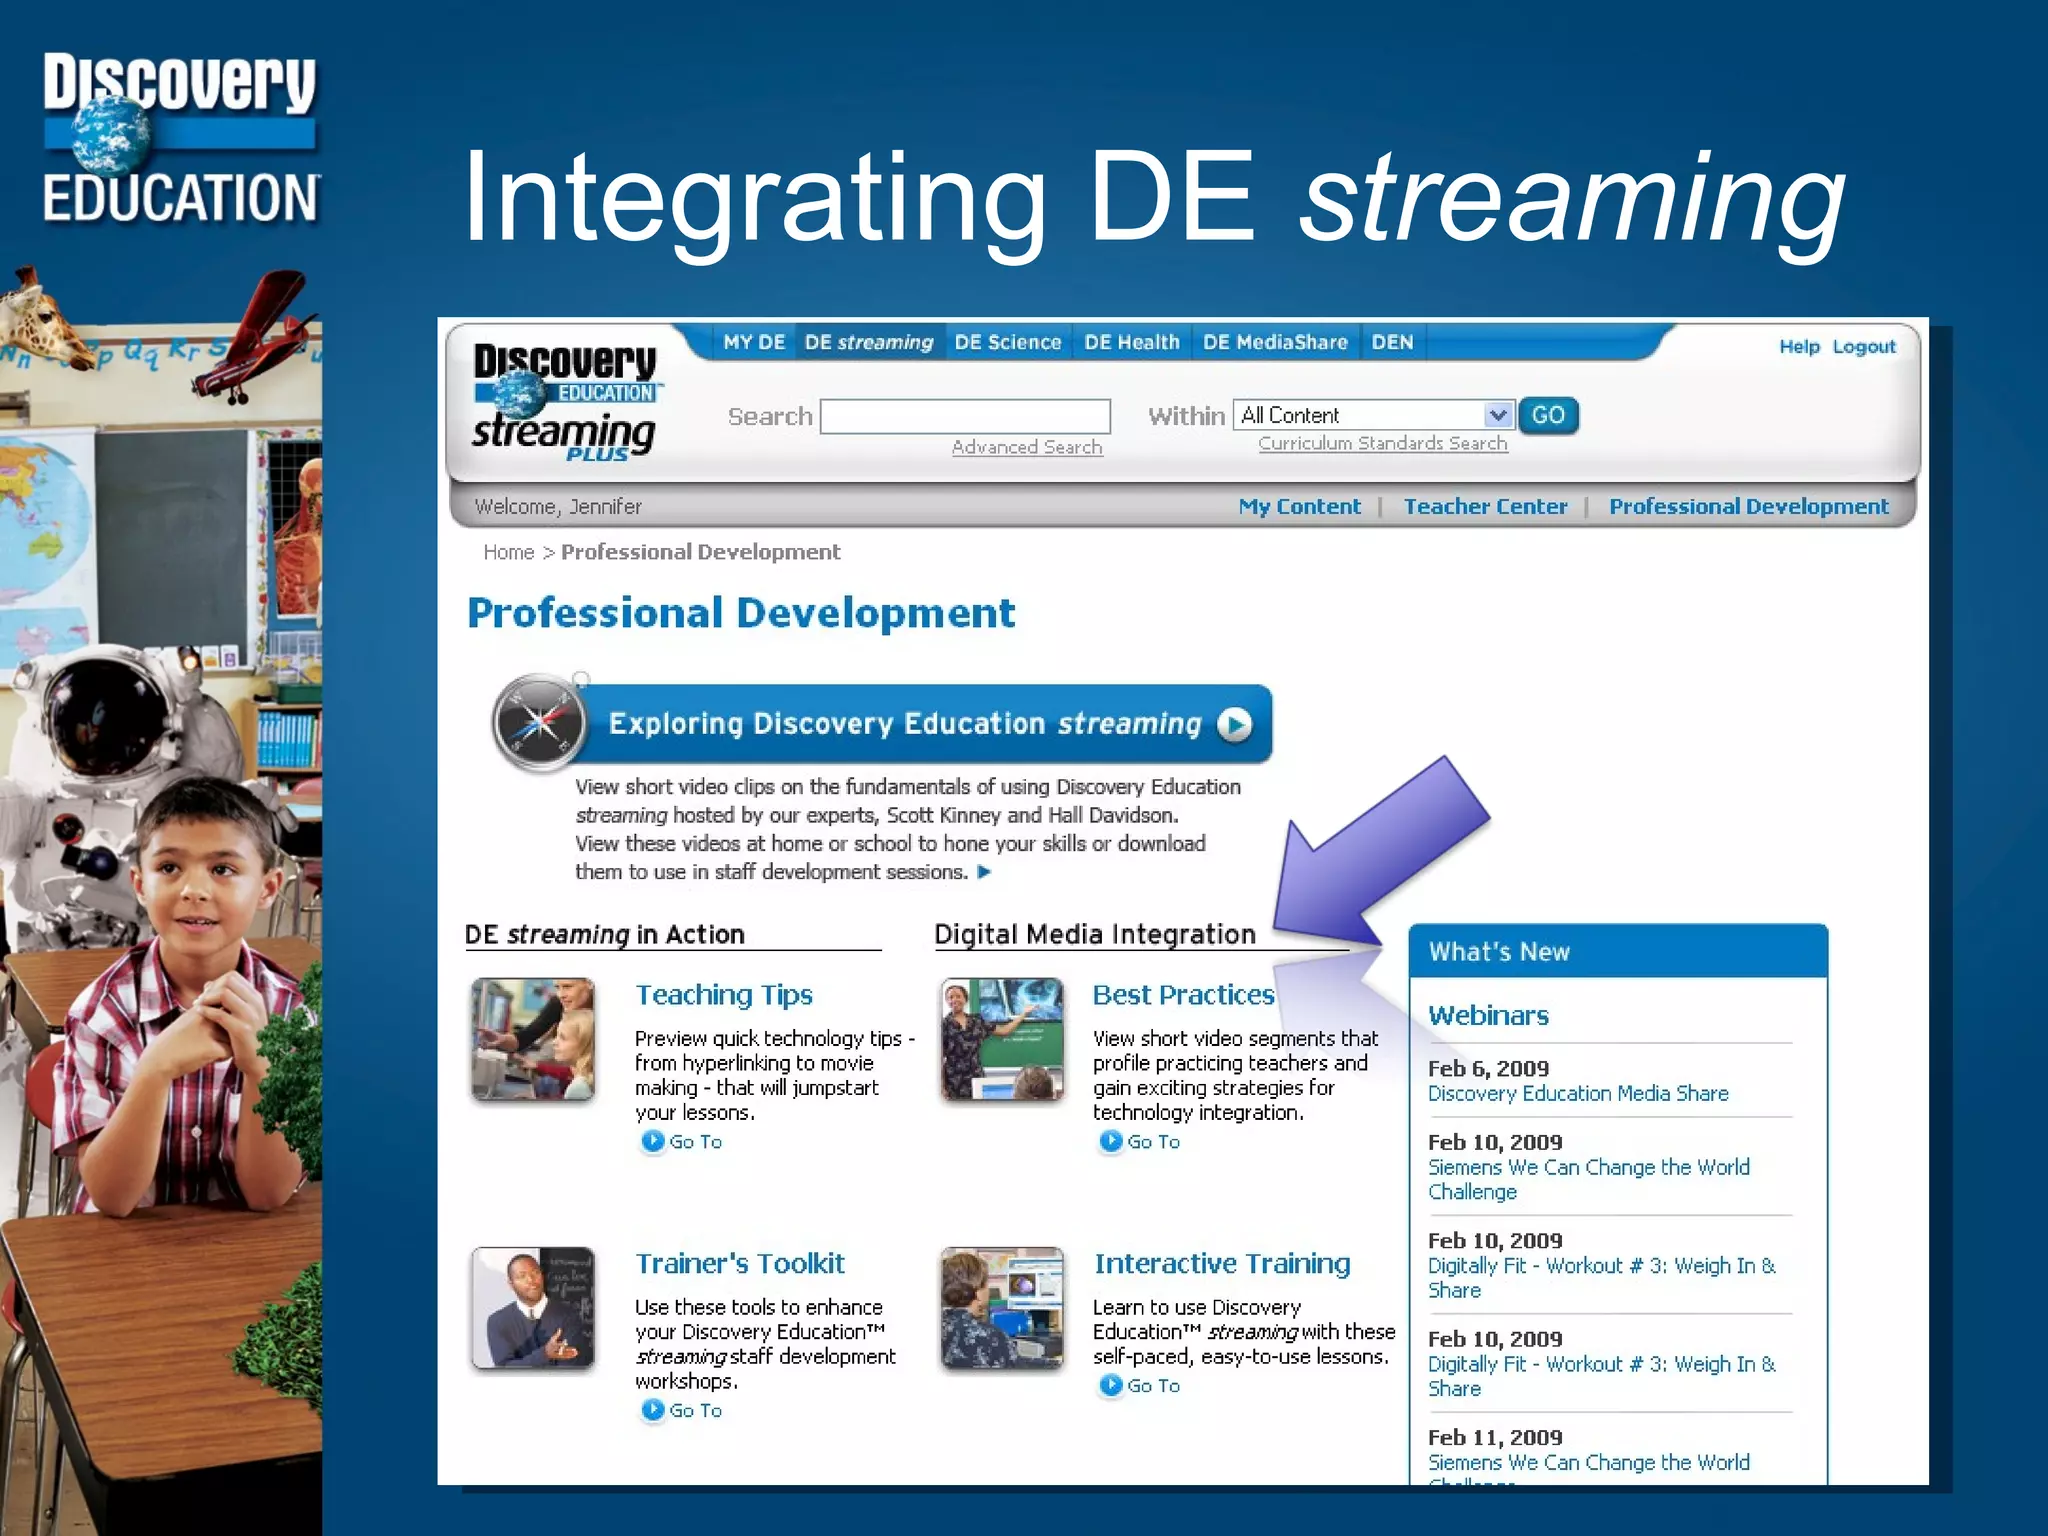Go to My Content
The width and height of the screenshot is (2048, 1536).
[x=1299, y=506]
